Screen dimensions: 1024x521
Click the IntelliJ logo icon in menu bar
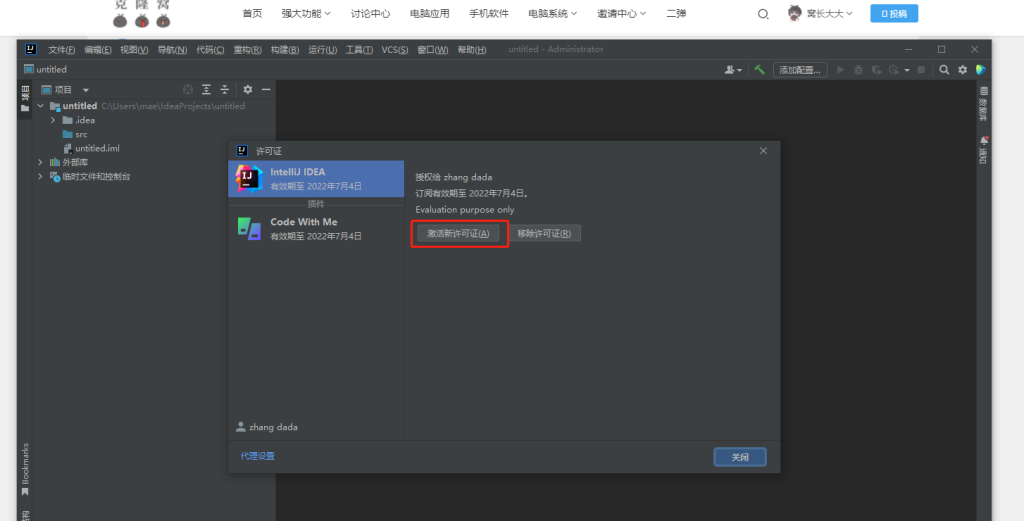coord(31,49)
